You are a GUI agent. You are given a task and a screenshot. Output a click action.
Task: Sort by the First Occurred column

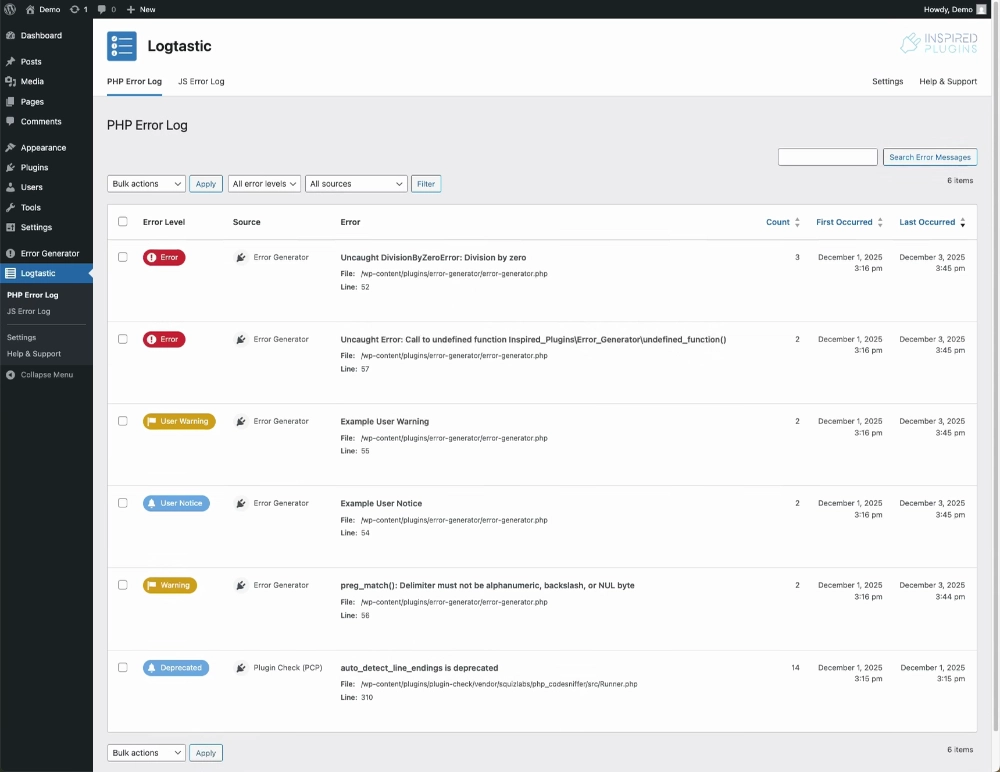(849, 222)
